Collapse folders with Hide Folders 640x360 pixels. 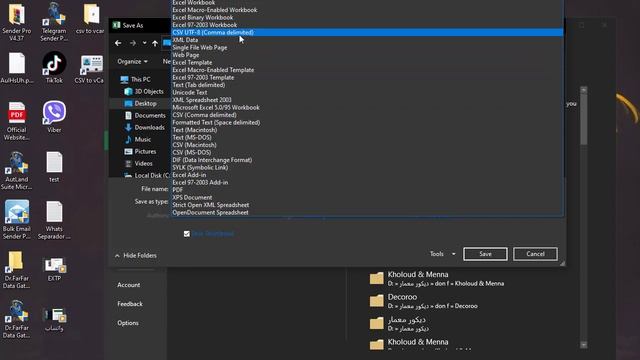click(x=136, y=256)
